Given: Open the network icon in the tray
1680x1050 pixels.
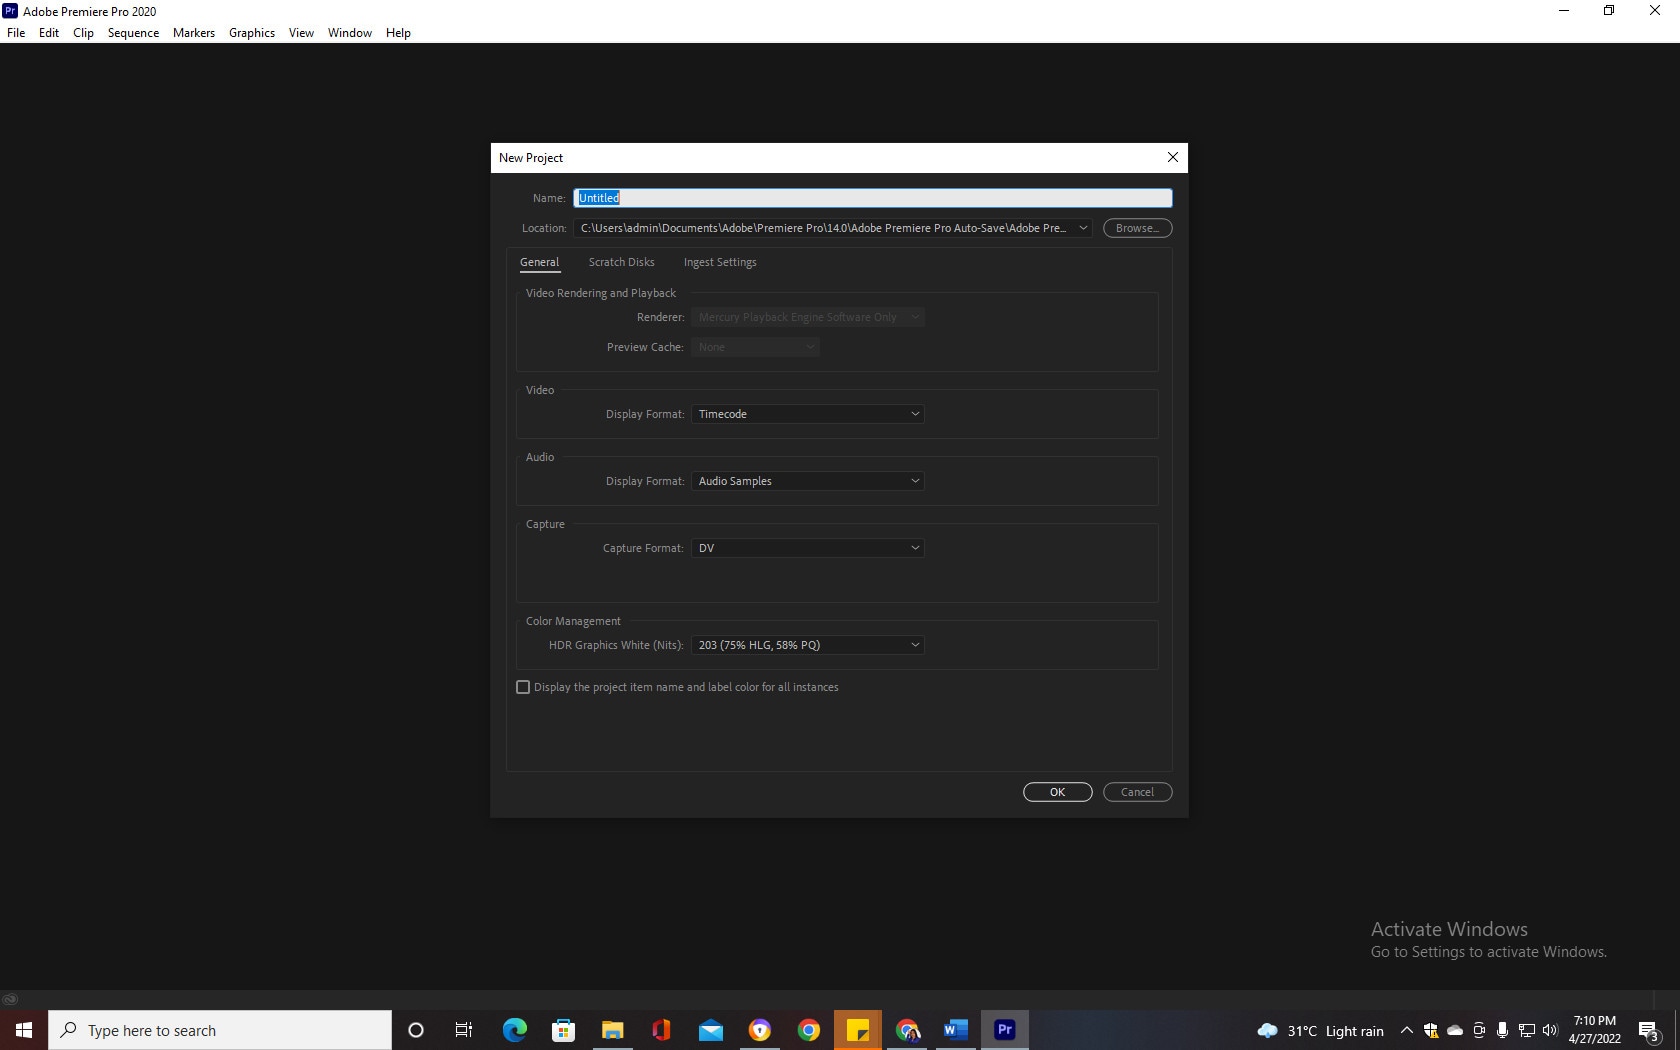Looking at the screenshot, I should coord(1527,1030).
